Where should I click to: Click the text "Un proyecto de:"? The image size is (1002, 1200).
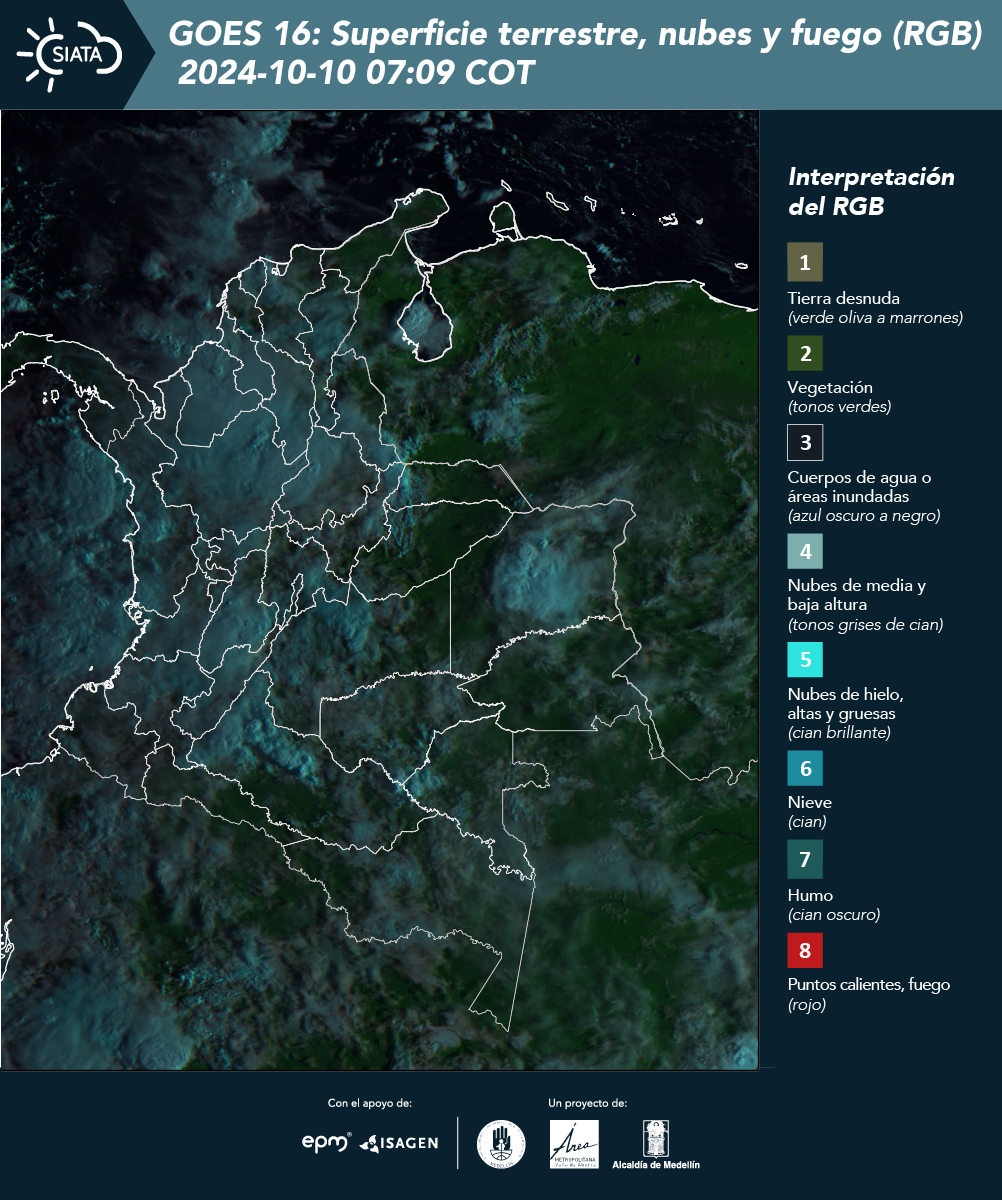(x=588, y=1103)
